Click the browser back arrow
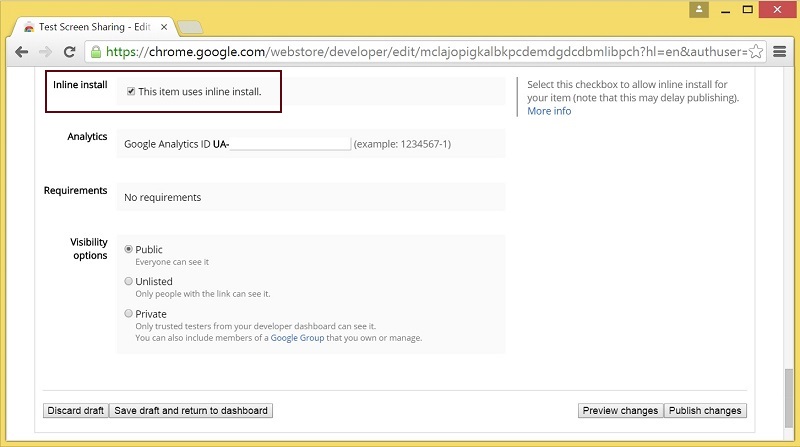This screenshot has width=800, height=447. tap(22, 51)
